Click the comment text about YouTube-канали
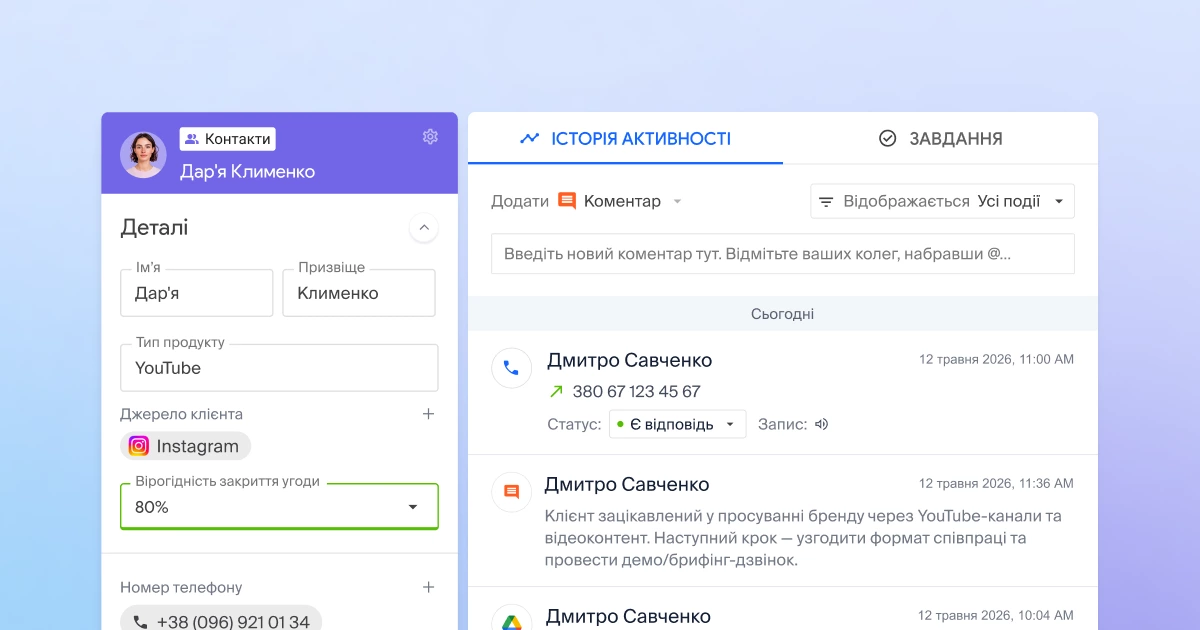 click(803, 538)
